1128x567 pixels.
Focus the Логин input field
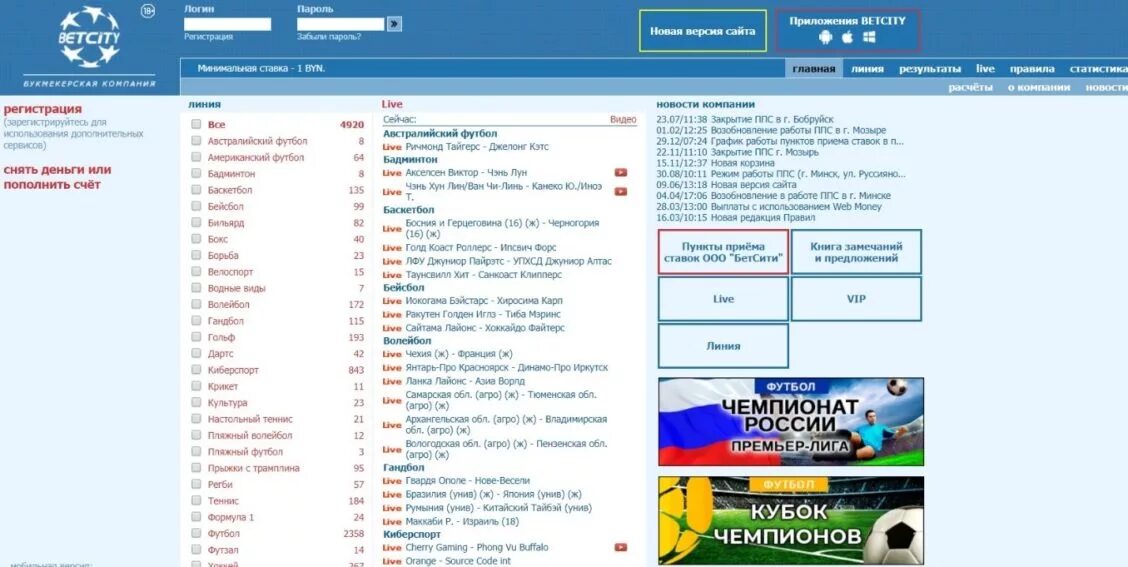point(227,24)
